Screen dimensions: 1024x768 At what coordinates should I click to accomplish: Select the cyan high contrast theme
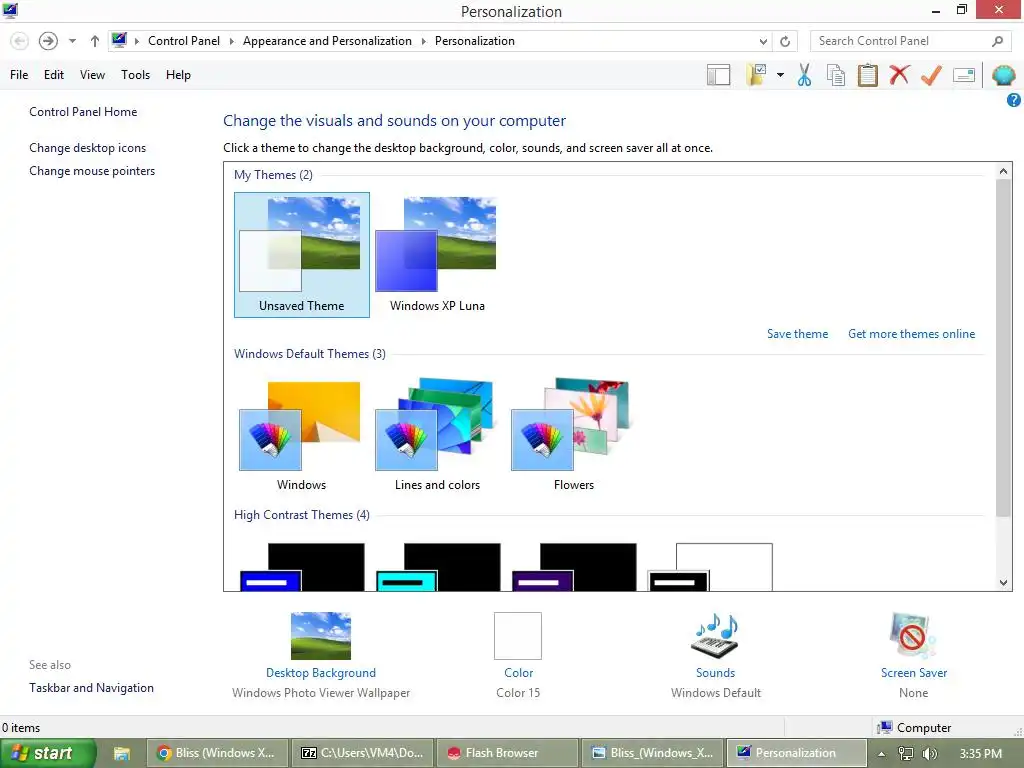[438, 567]
